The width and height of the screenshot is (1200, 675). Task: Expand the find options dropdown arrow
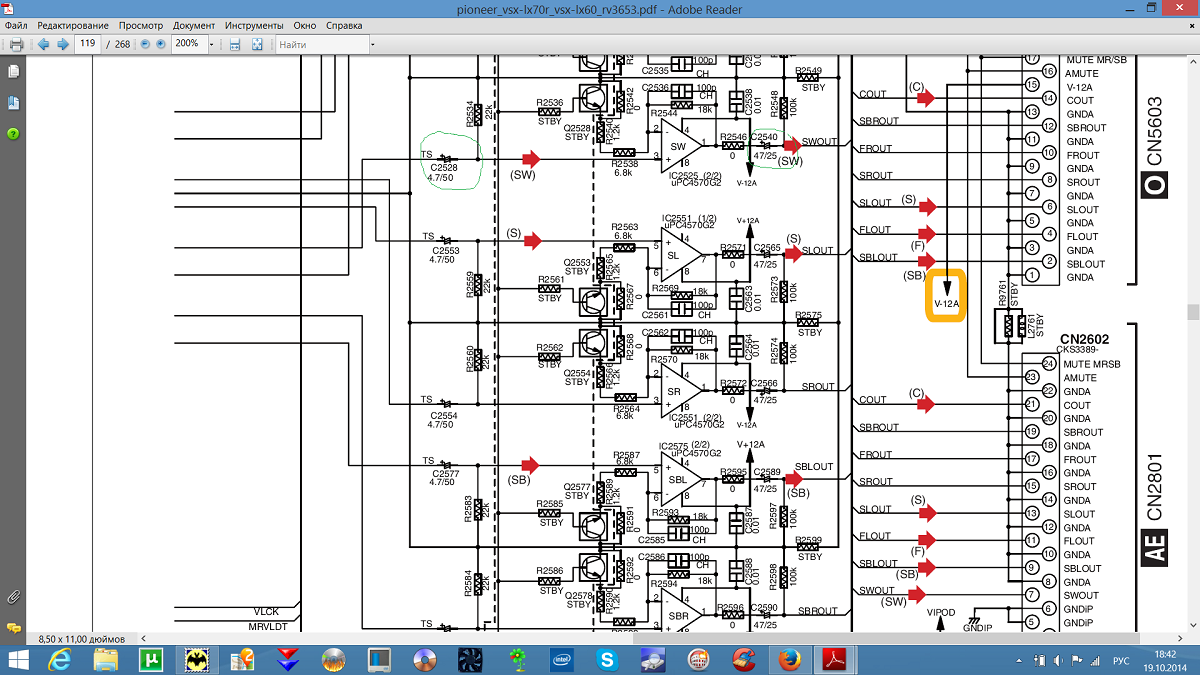(x=372, y=45)
